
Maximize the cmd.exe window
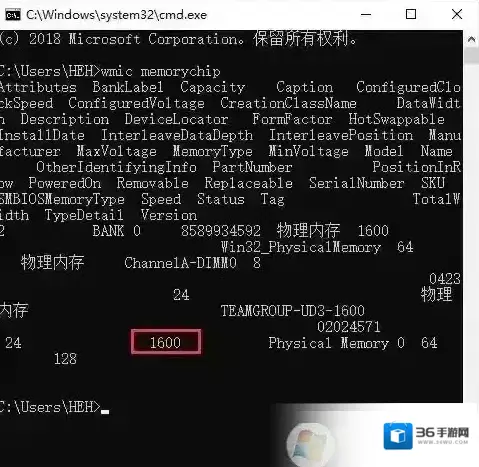point(411,14)
